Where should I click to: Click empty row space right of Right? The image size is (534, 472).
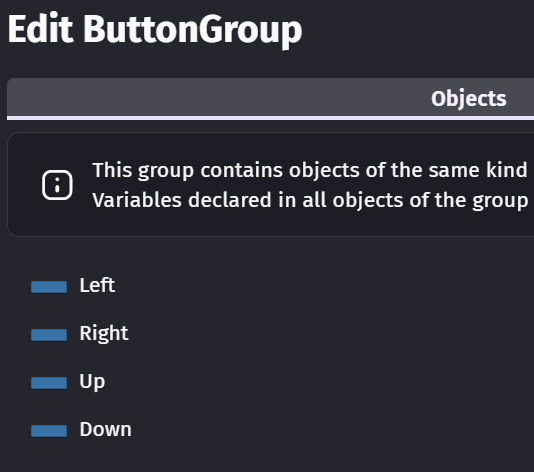click(330, 333)
